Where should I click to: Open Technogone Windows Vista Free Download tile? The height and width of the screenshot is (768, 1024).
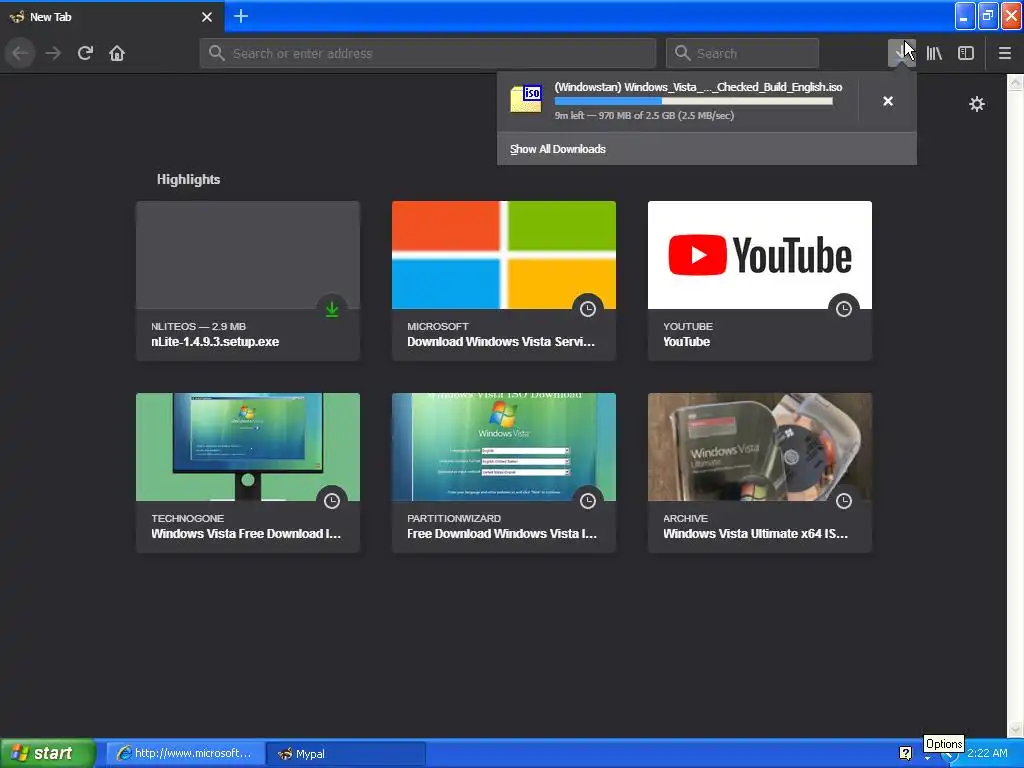[x=248, y=473]
